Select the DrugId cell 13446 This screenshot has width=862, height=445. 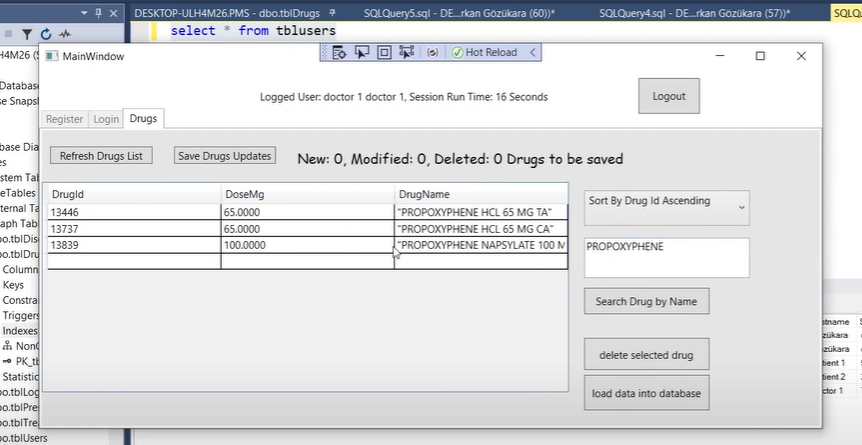pyautogui.click(x=134, y=212)
